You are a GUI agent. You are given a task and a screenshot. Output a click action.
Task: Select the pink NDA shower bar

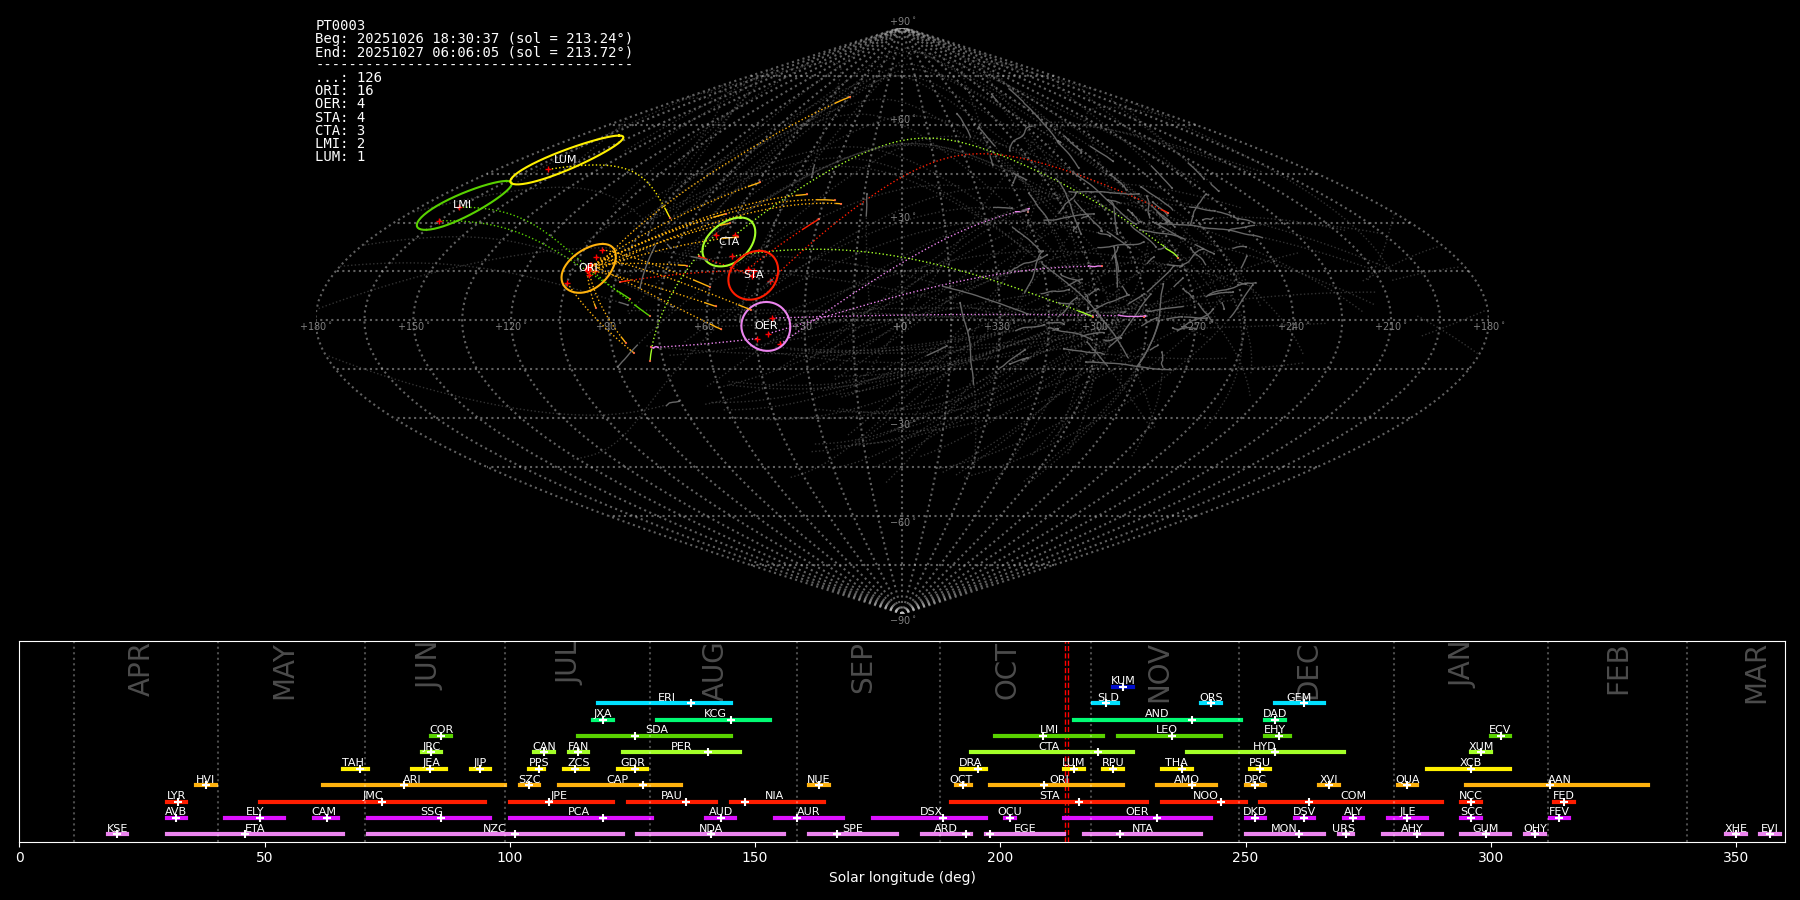point(710,834)
